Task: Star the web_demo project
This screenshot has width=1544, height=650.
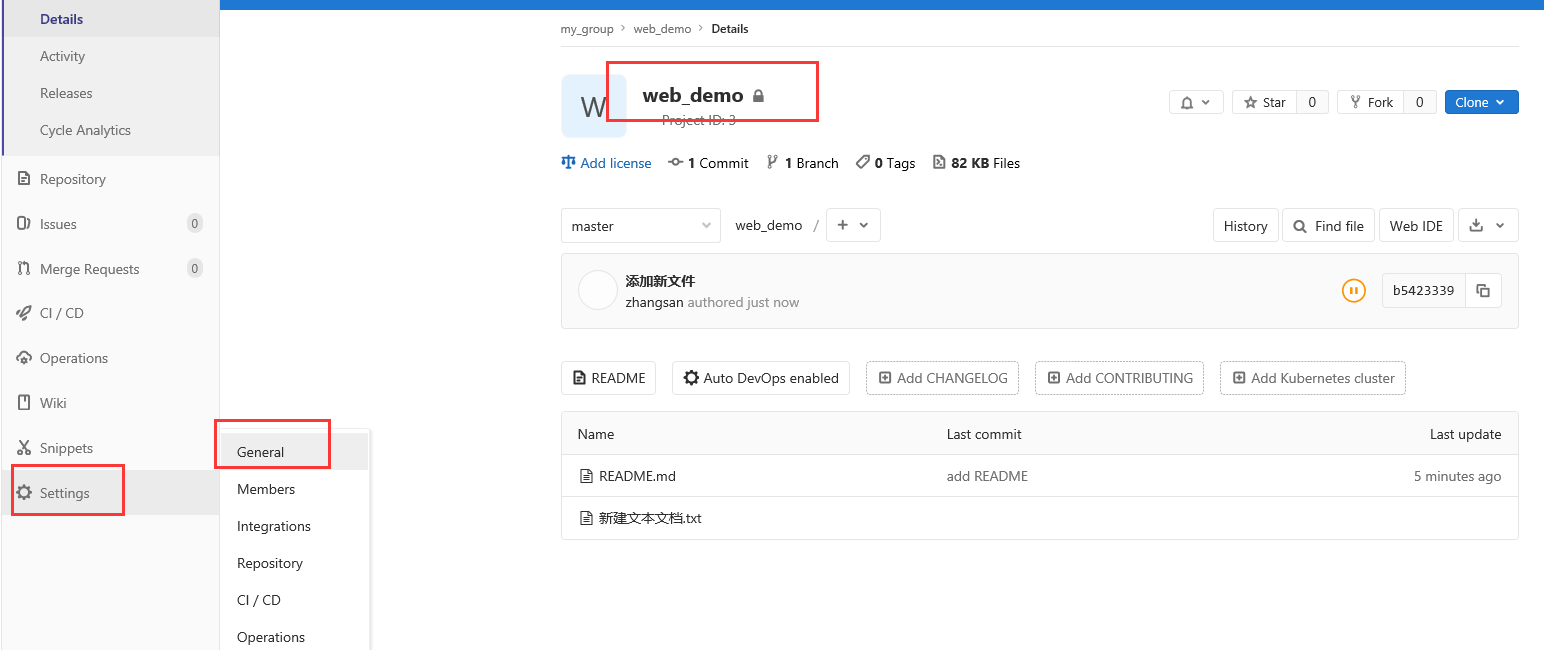Action: coord(1264,102)
